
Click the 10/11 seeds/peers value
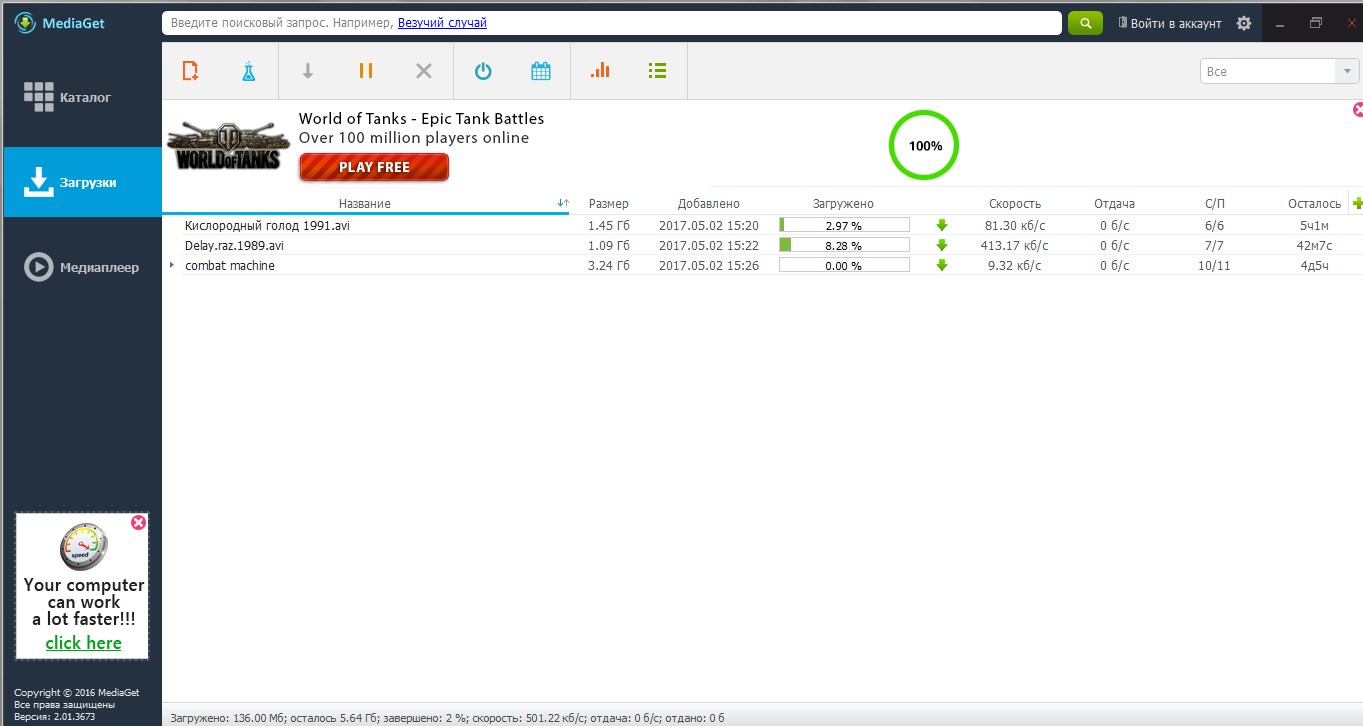click(x=1214, y=265)
